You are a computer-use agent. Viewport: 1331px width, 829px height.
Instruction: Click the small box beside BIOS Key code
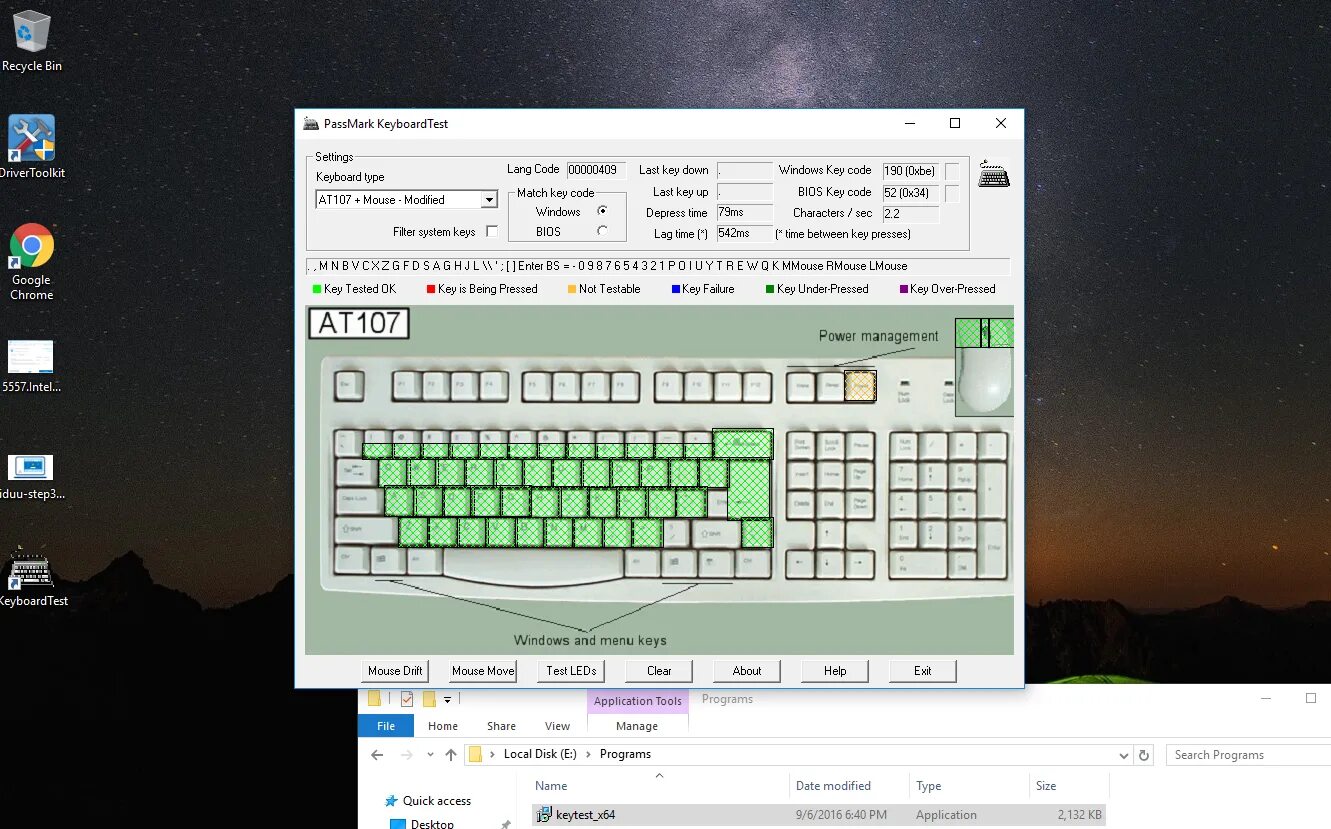[952, 193]
